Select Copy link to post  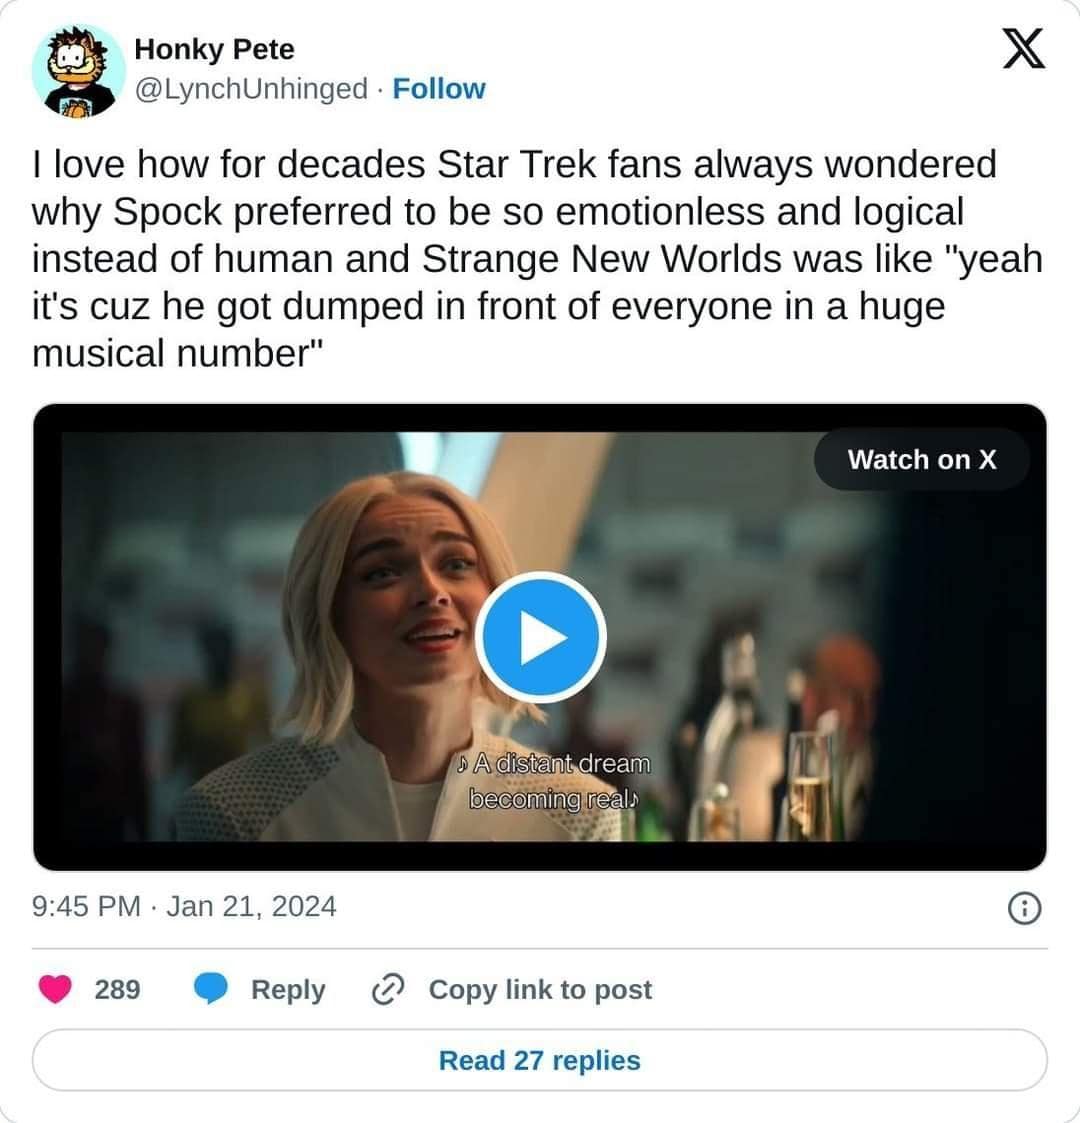pyautogui.click(x=540, y=989)
